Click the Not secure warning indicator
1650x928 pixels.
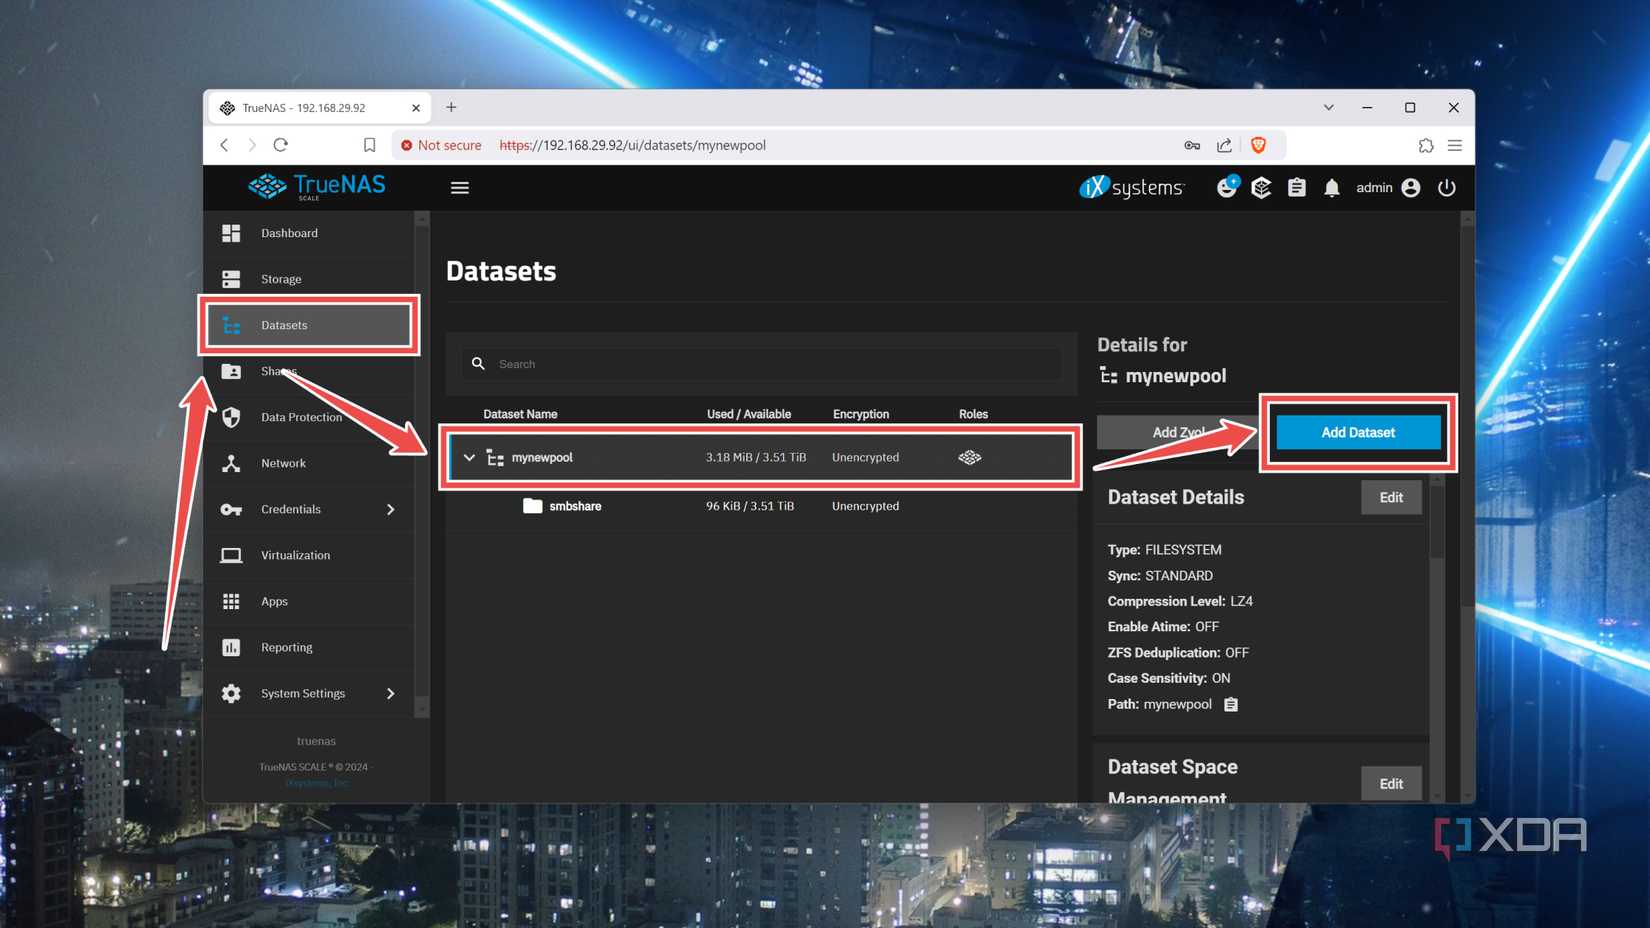pos(441,145)
